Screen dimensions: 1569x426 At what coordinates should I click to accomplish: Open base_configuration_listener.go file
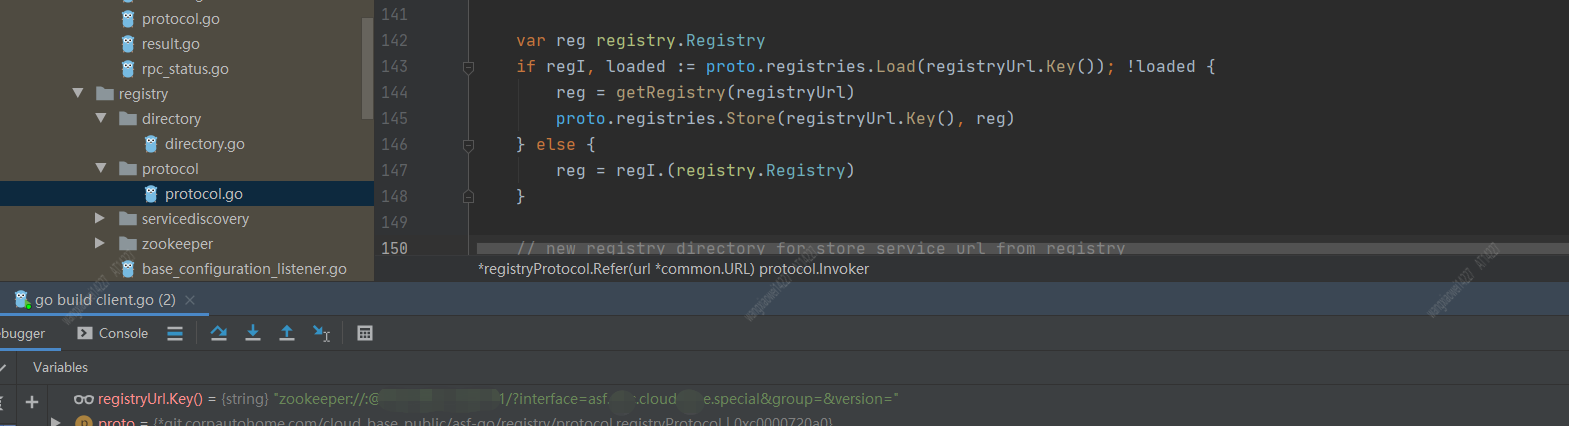tap(244, 269)
